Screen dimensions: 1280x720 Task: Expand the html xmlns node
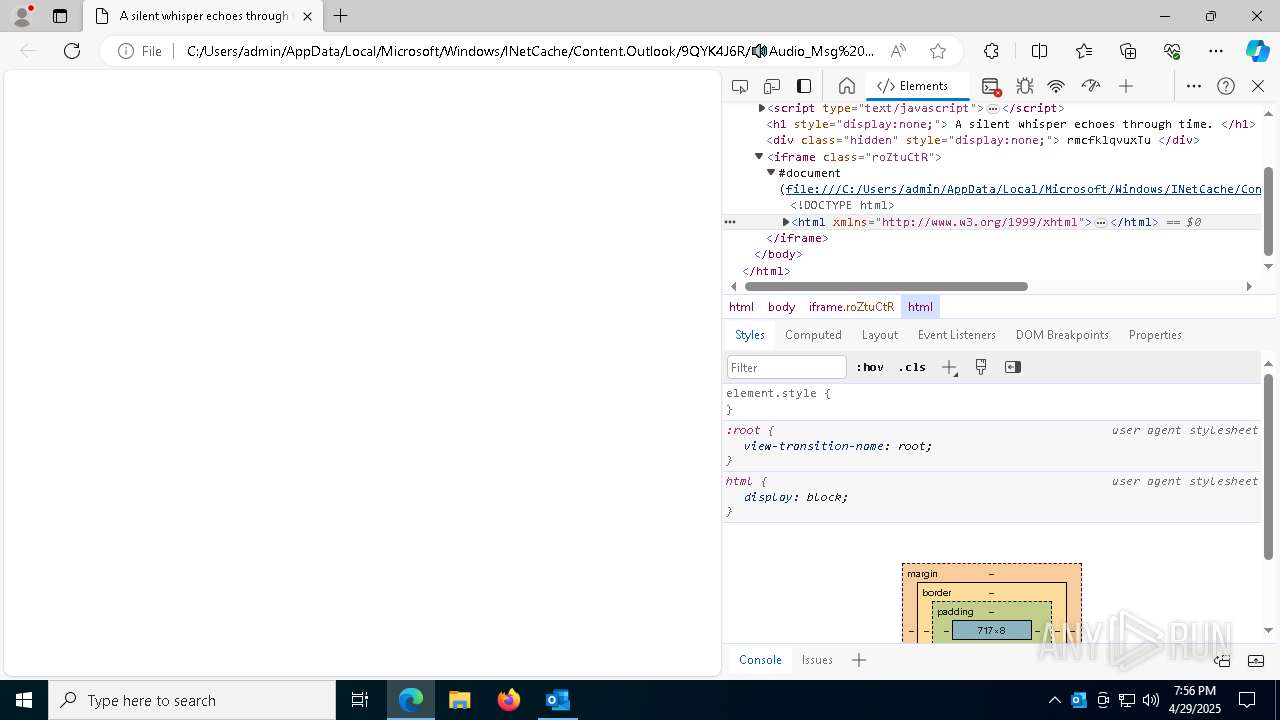[786, 222]
